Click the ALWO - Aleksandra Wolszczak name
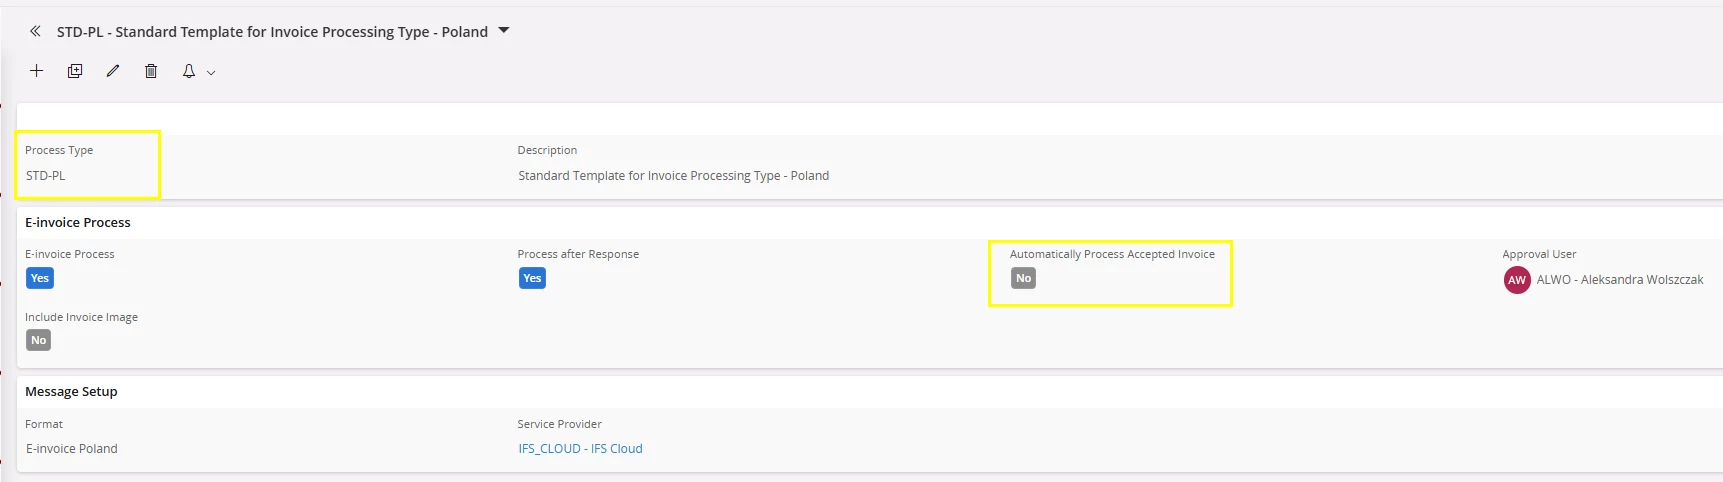 [1620, 280]
